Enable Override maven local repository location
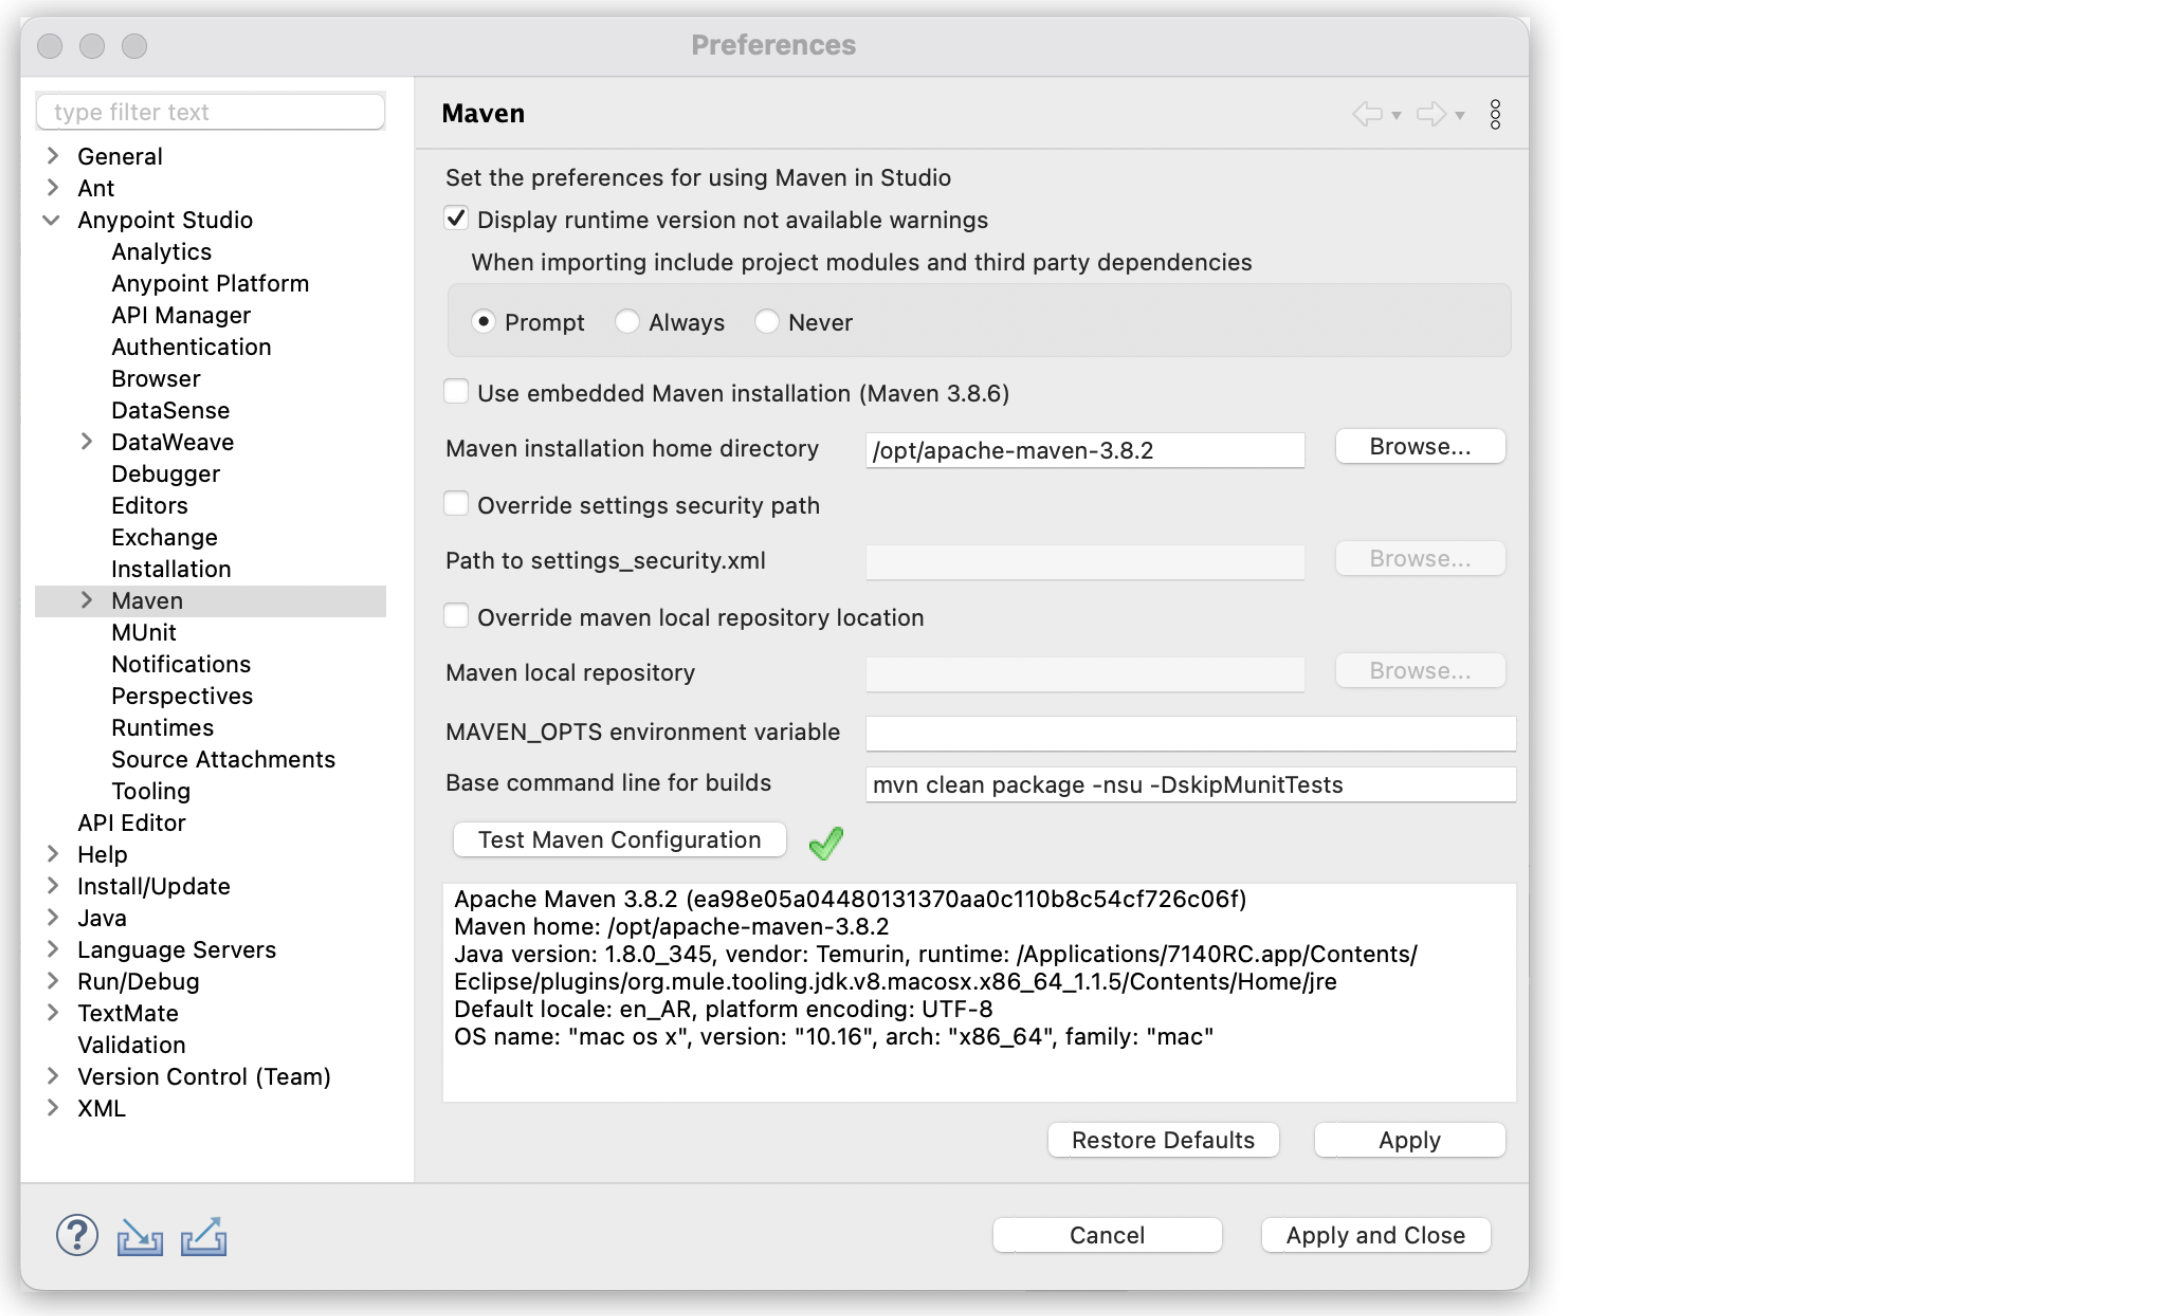Viewport: 2162px width, 1316px height. [459, 615]
